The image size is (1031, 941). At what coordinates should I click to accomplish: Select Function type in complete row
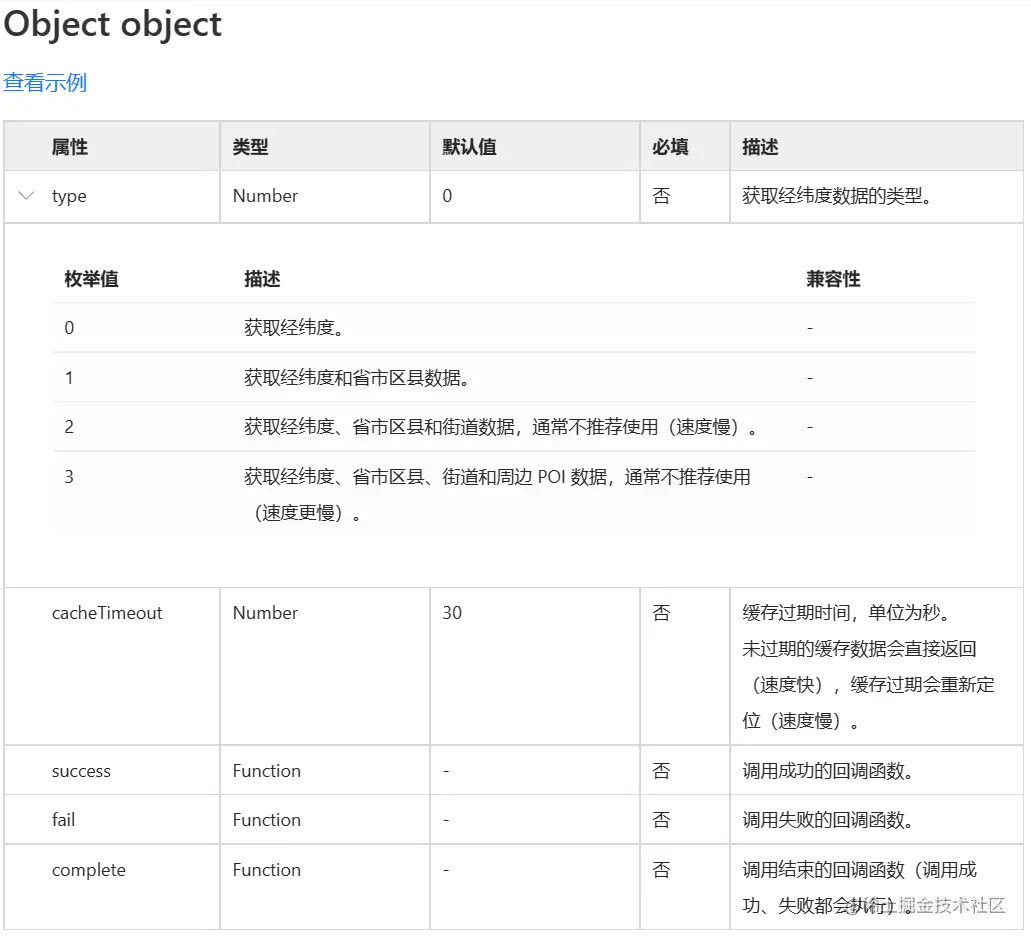[x=266, y=870]
